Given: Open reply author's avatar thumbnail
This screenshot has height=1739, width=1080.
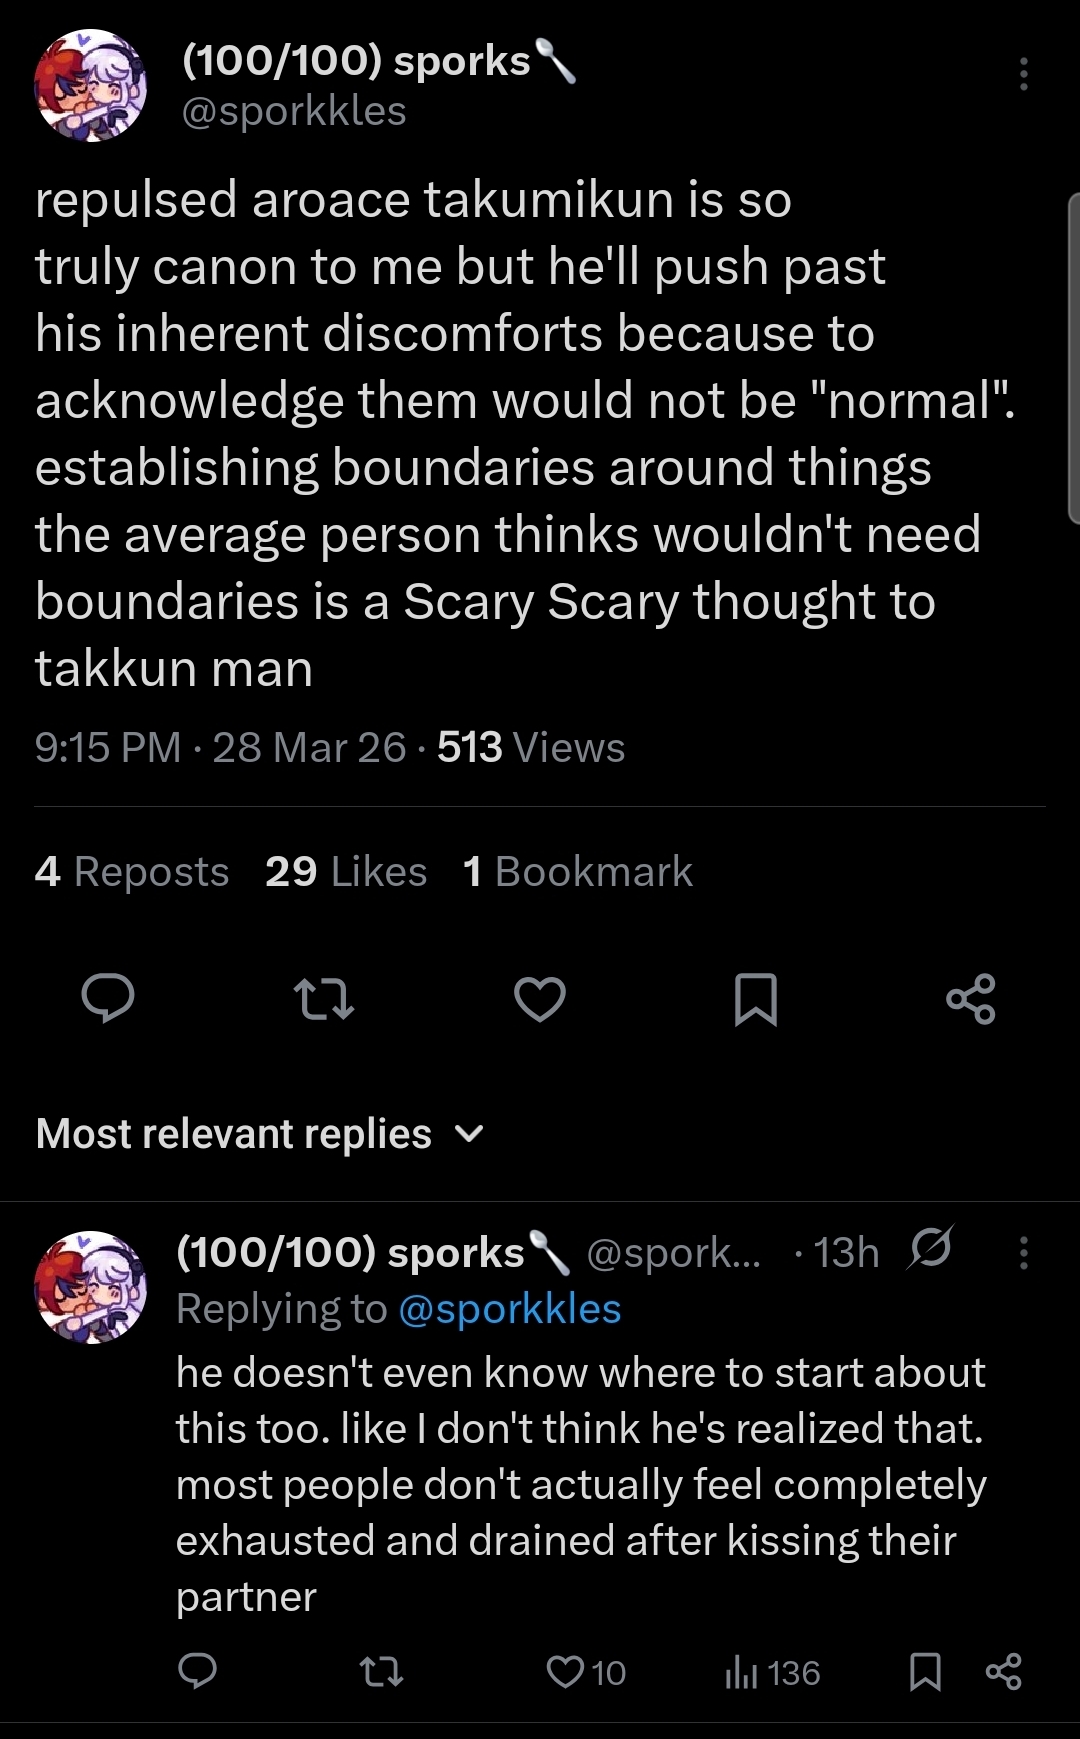Looking at the screenshot, I should pyautogui.click(x=91, y=1287).
